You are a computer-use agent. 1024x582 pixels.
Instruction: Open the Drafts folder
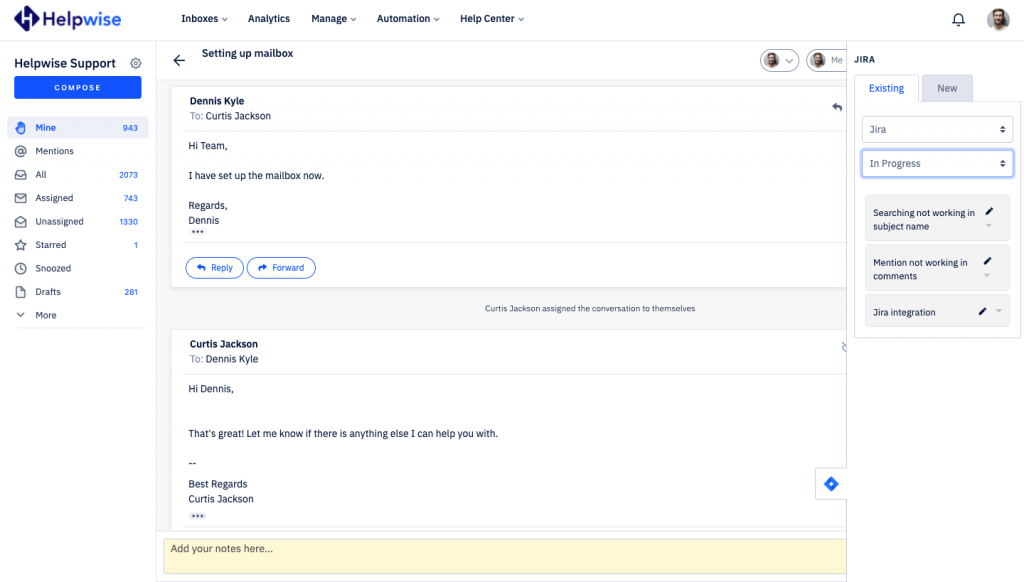coord(78,292)
